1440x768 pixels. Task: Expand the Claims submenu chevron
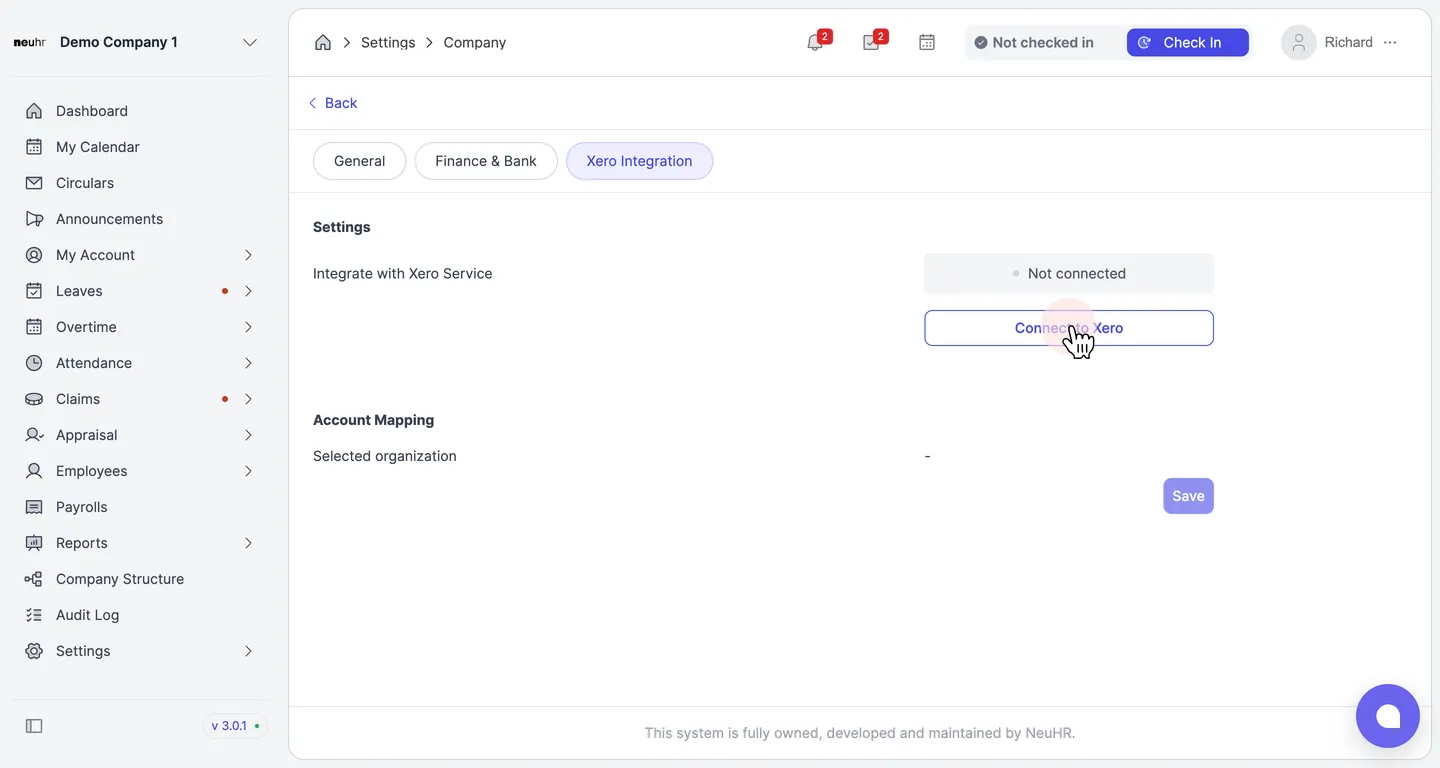click(248, 399)
